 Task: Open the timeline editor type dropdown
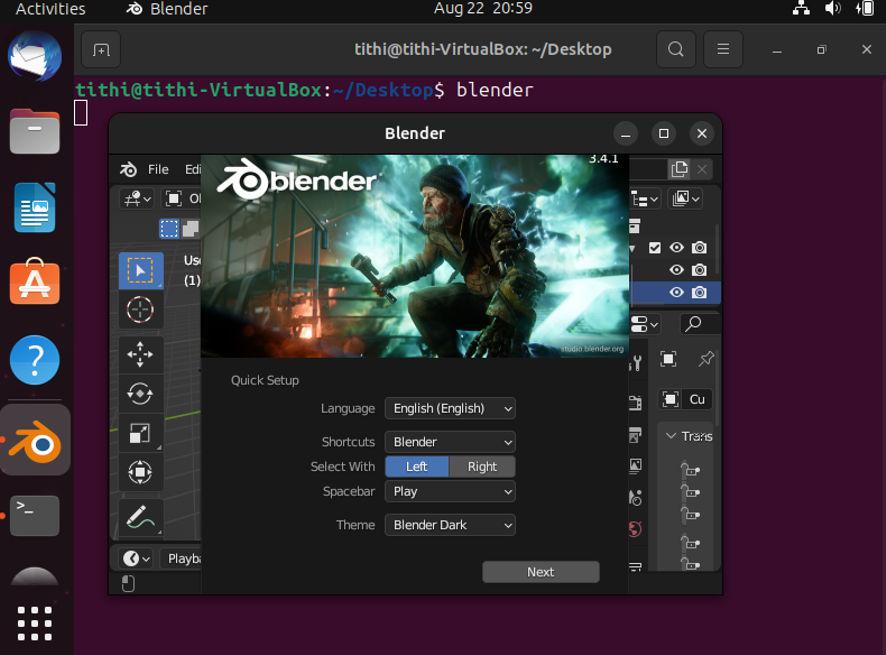click(136, 559)
